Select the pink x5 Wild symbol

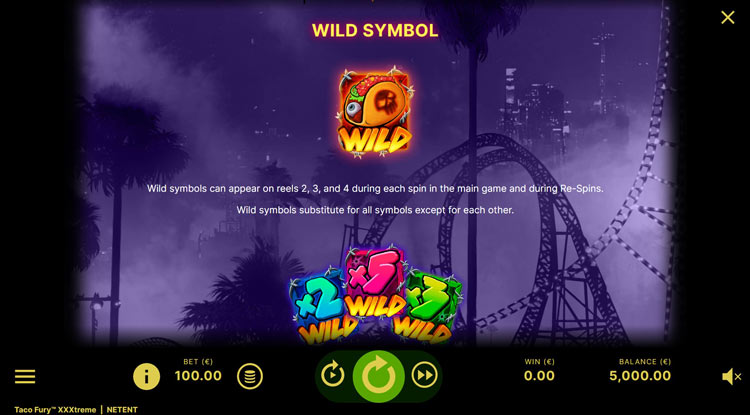[x=375, y=282]
